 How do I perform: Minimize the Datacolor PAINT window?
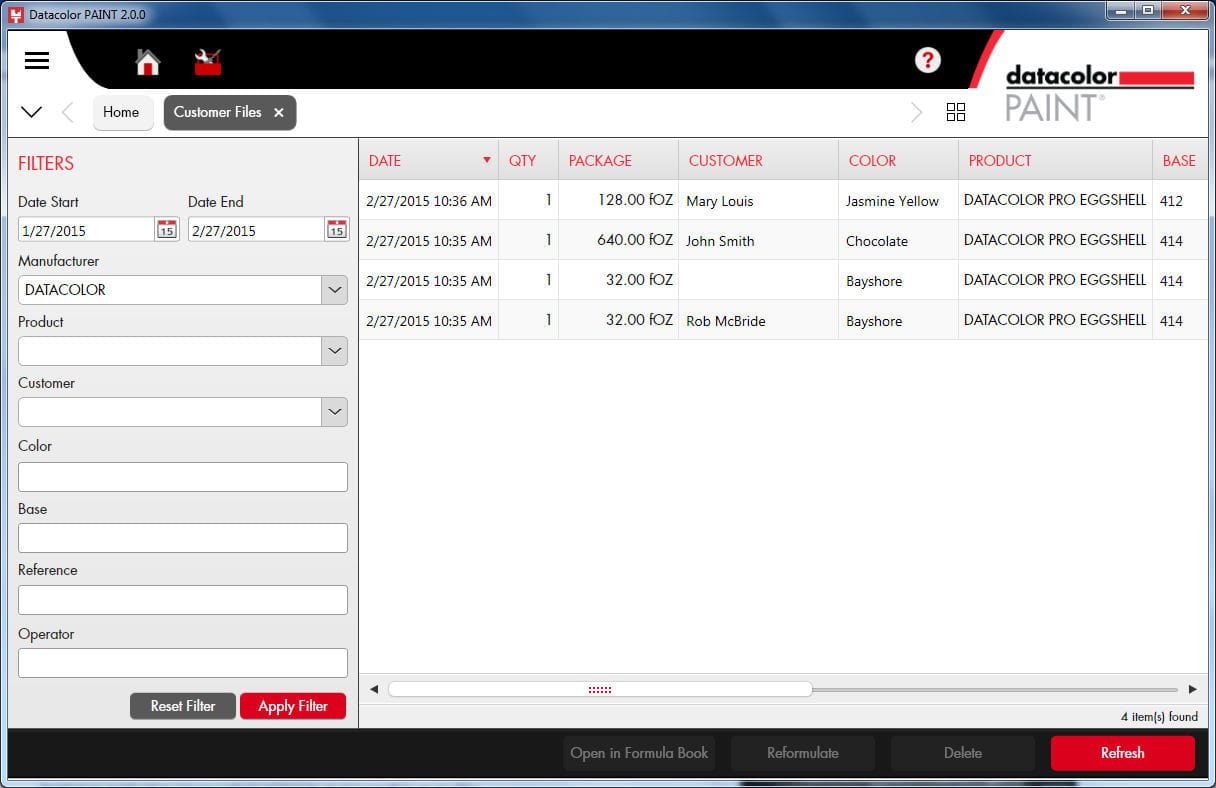click(1120, 10)
